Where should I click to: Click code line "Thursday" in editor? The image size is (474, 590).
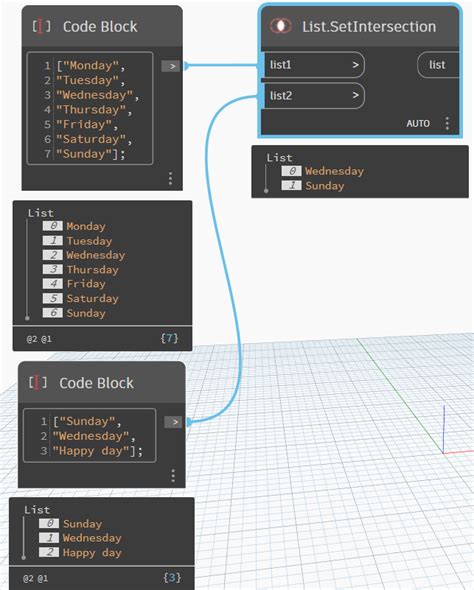pos(94,109)
